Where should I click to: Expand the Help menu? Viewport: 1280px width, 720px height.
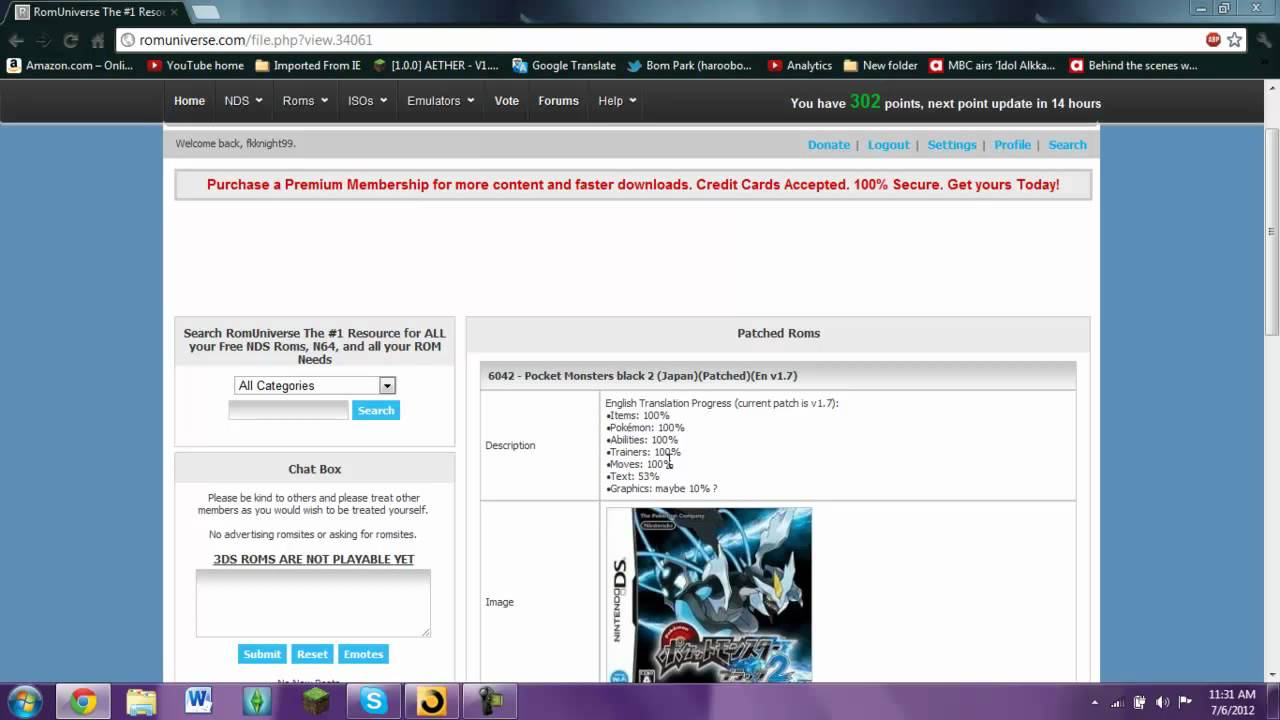[617, 101]
